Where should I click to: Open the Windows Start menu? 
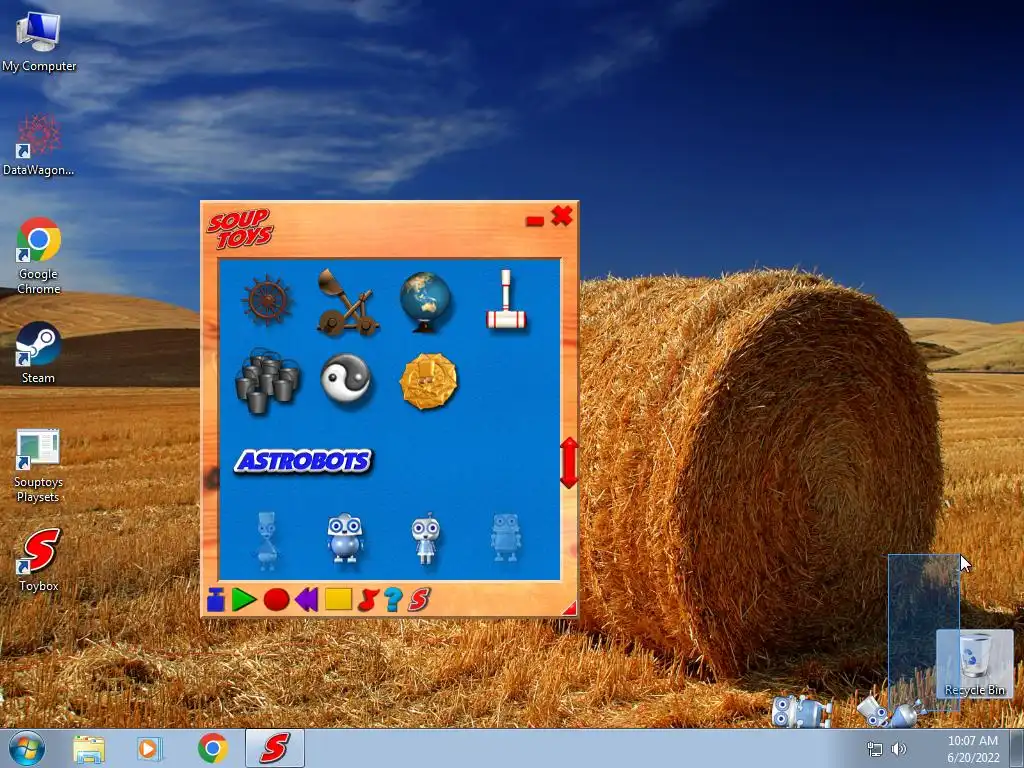click(x=27, y=748)
